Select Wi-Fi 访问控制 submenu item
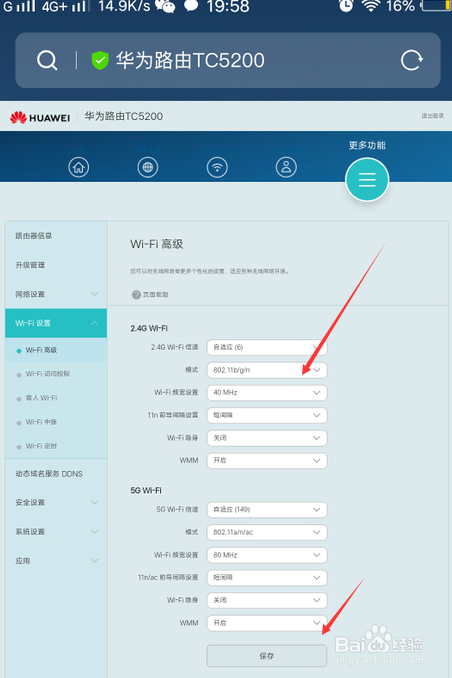This screenshot has width=452, height=678. coord(56,374)
